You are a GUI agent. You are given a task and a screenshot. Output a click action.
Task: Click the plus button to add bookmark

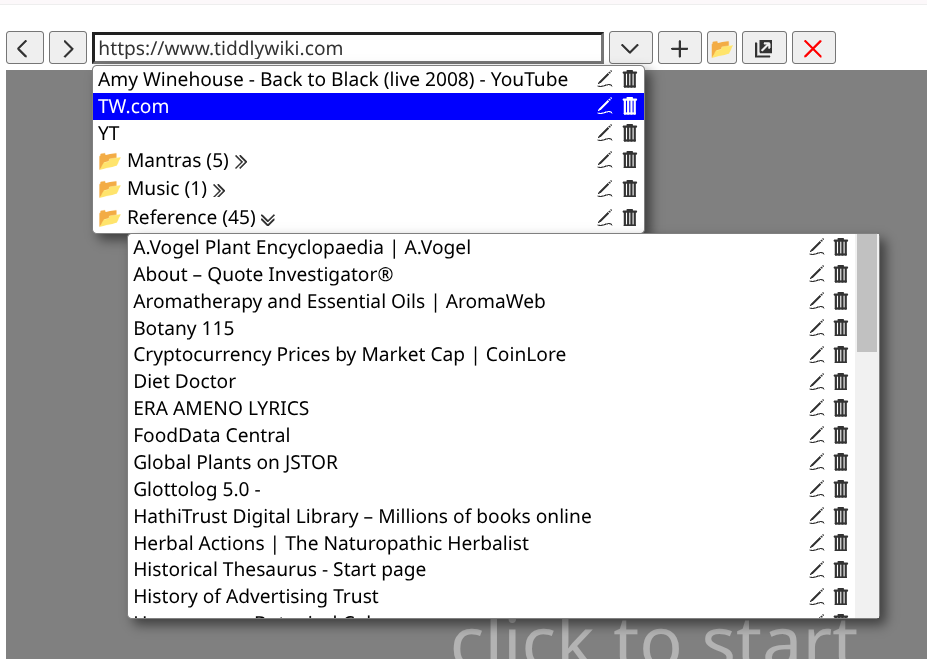(680, 48)
